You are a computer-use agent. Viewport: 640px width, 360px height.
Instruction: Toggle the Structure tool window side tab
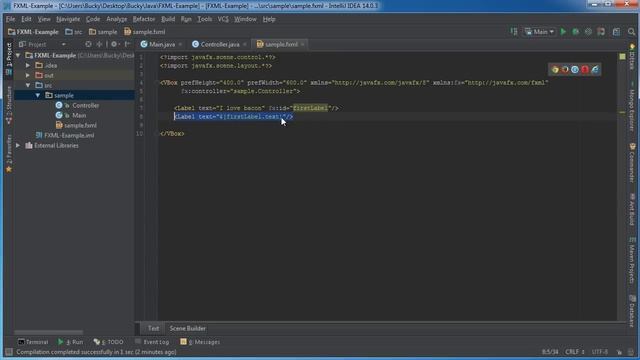coord(9,105)
